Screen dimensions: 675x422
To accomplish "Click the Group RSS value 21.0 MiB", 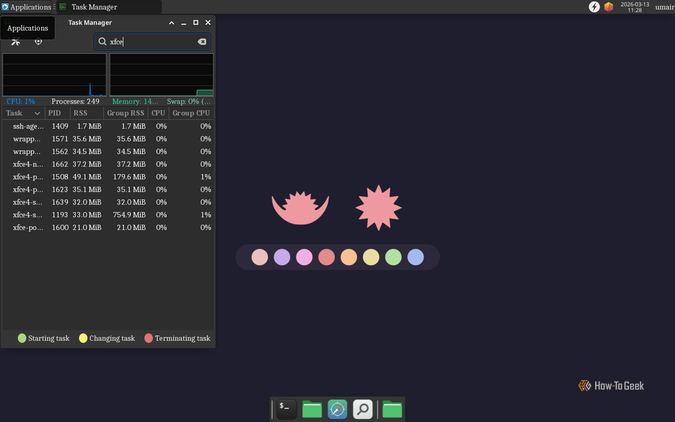I will (x=131, y=227).
